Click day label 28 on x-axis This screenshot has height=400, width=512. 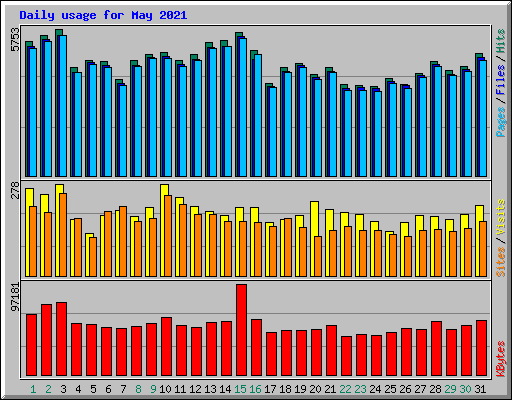tap(435, 389)
